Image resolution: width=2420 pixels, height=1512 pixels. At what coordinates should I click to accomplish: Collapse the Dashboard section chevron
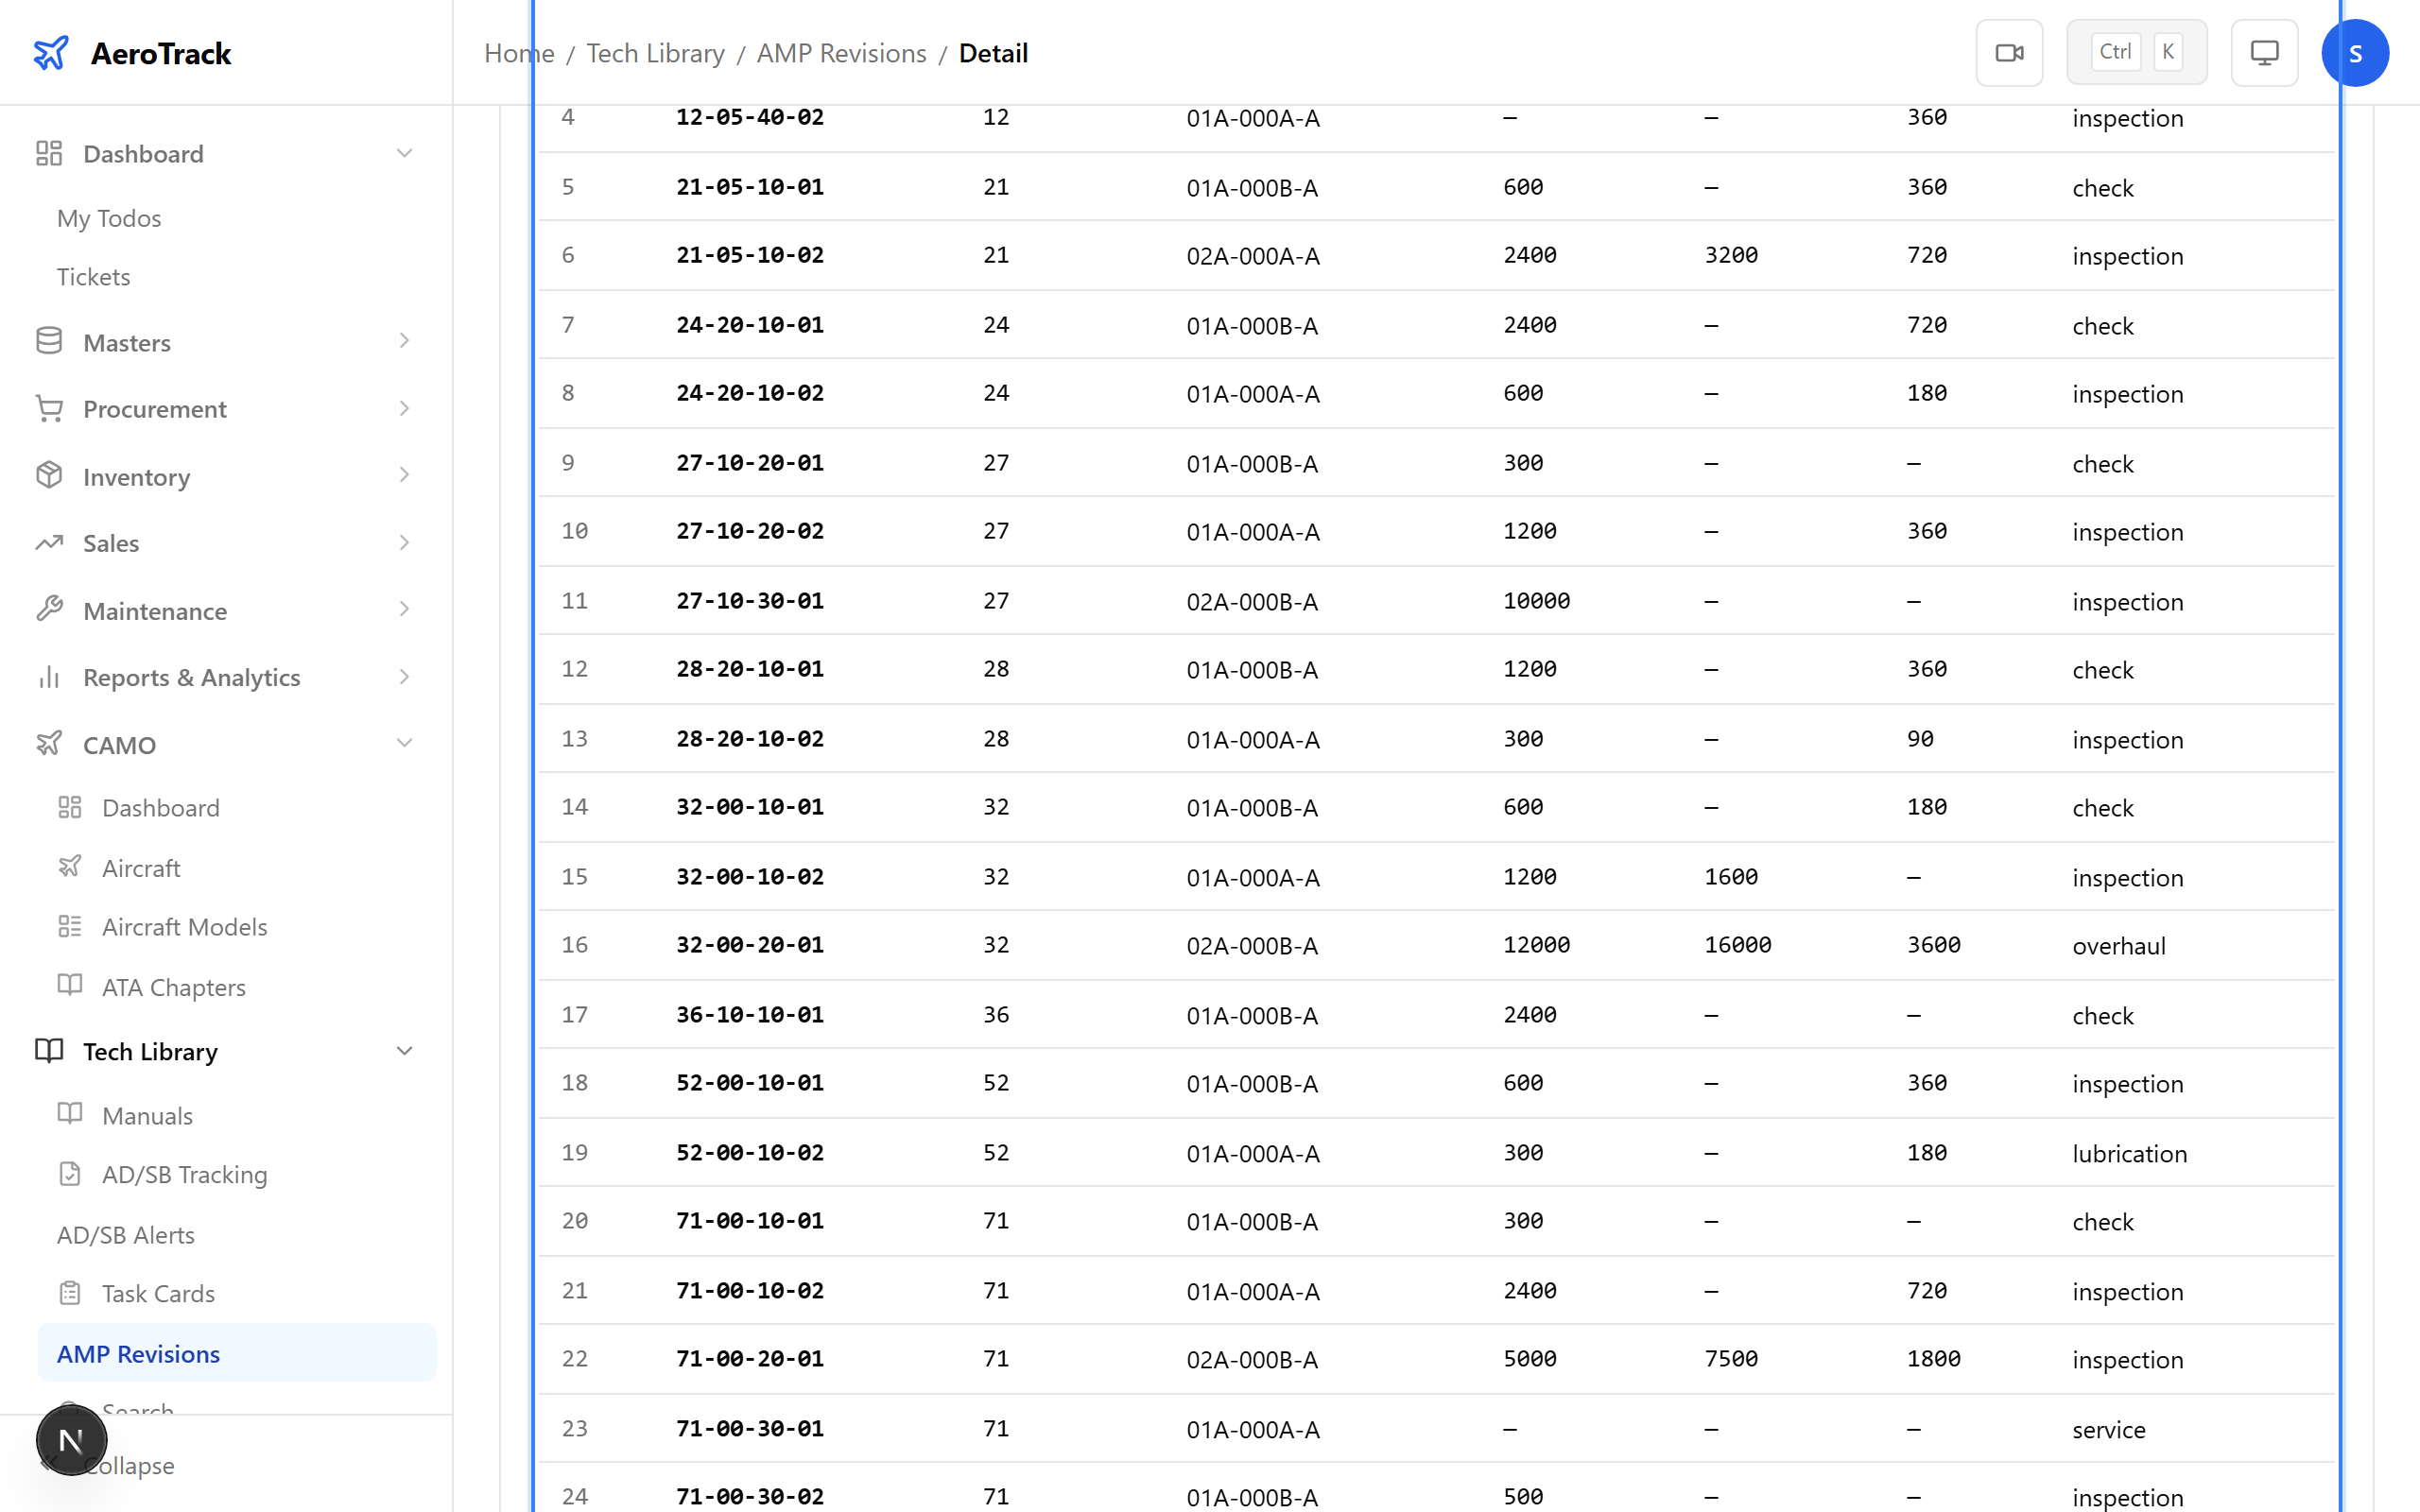(x=404, y=152)
